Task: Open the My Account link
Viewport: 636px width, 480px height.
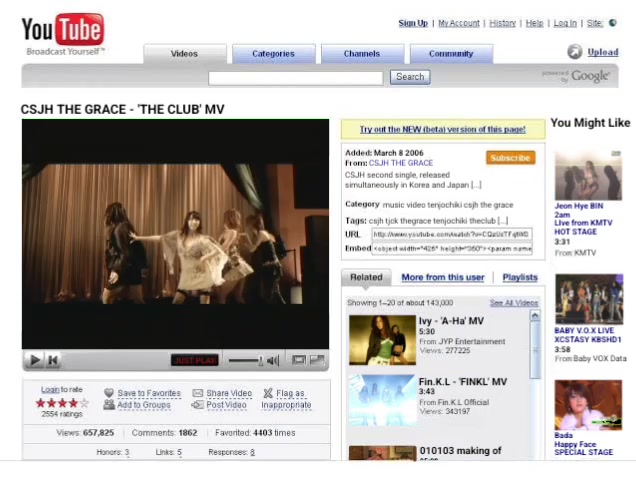Action: [x=459, y=23]
